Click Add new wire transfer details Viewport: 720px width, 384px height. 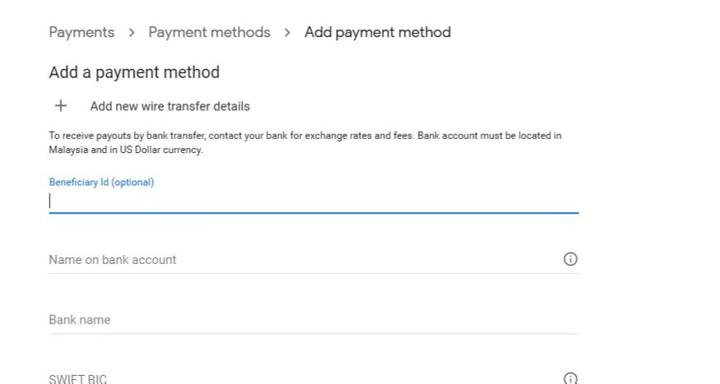(x=170, y=106)
